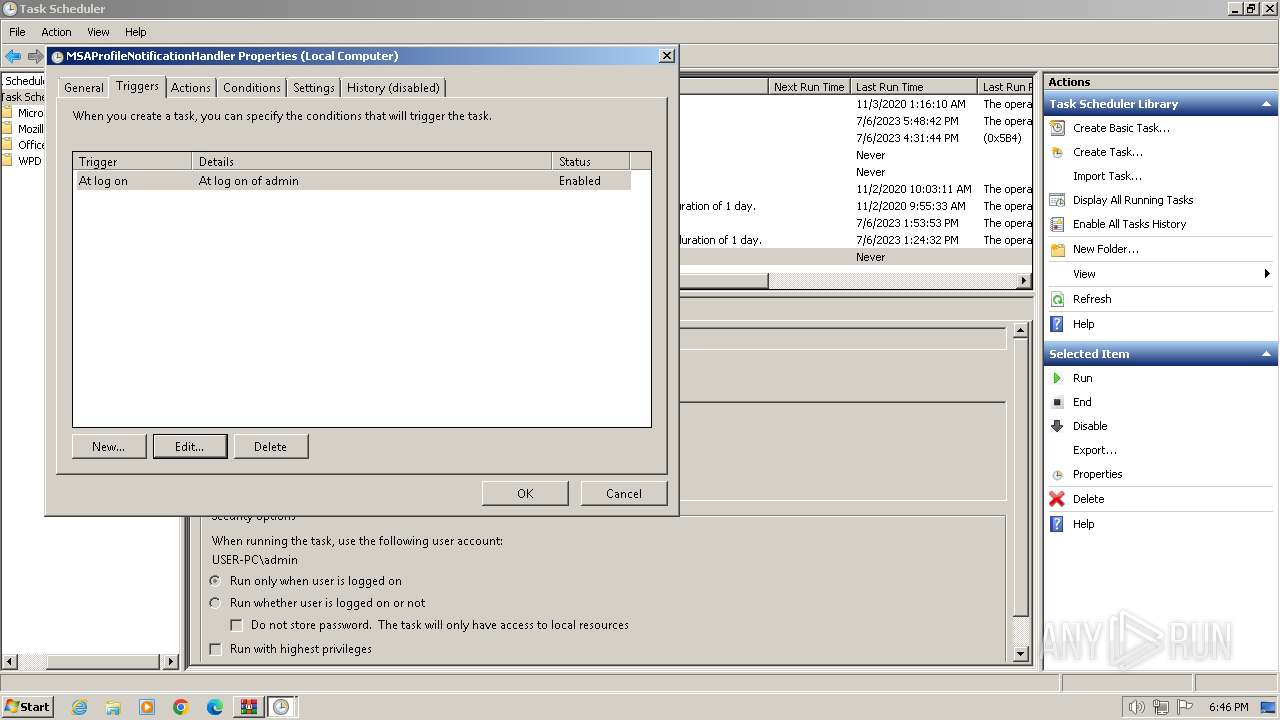The height and width of the screenshot is (720, 1280).
Task: Switch to the History (disabled) tab
Action: point(393,88)
